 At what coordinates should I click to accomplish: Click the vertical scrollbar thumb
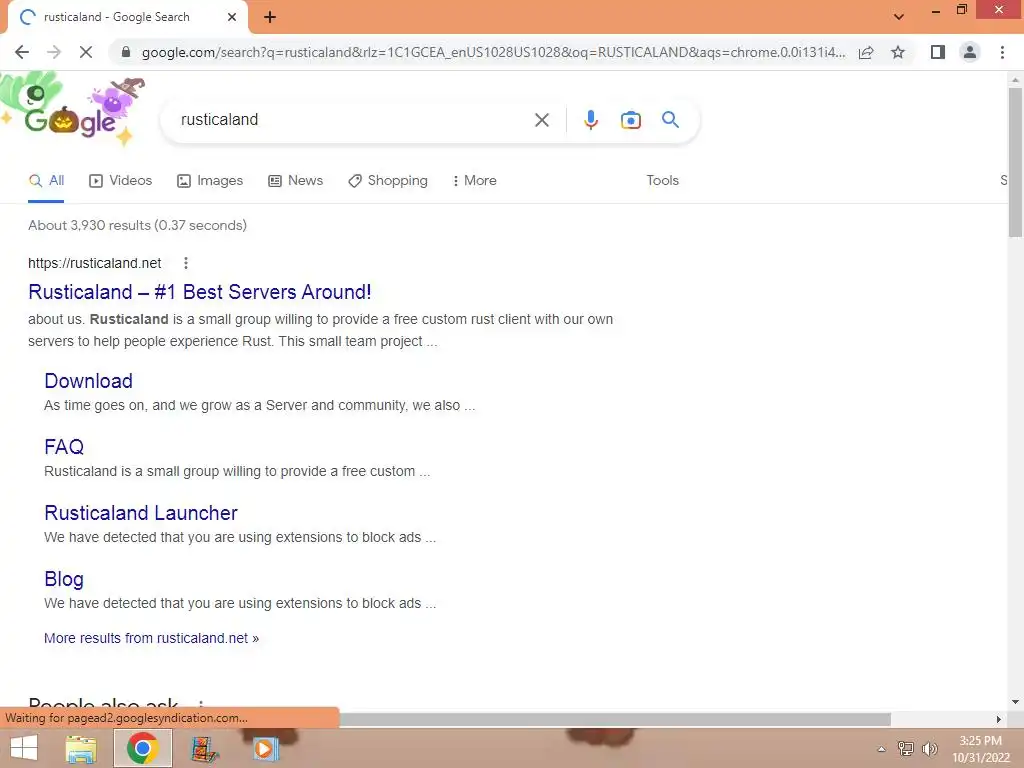(1015, 162)
